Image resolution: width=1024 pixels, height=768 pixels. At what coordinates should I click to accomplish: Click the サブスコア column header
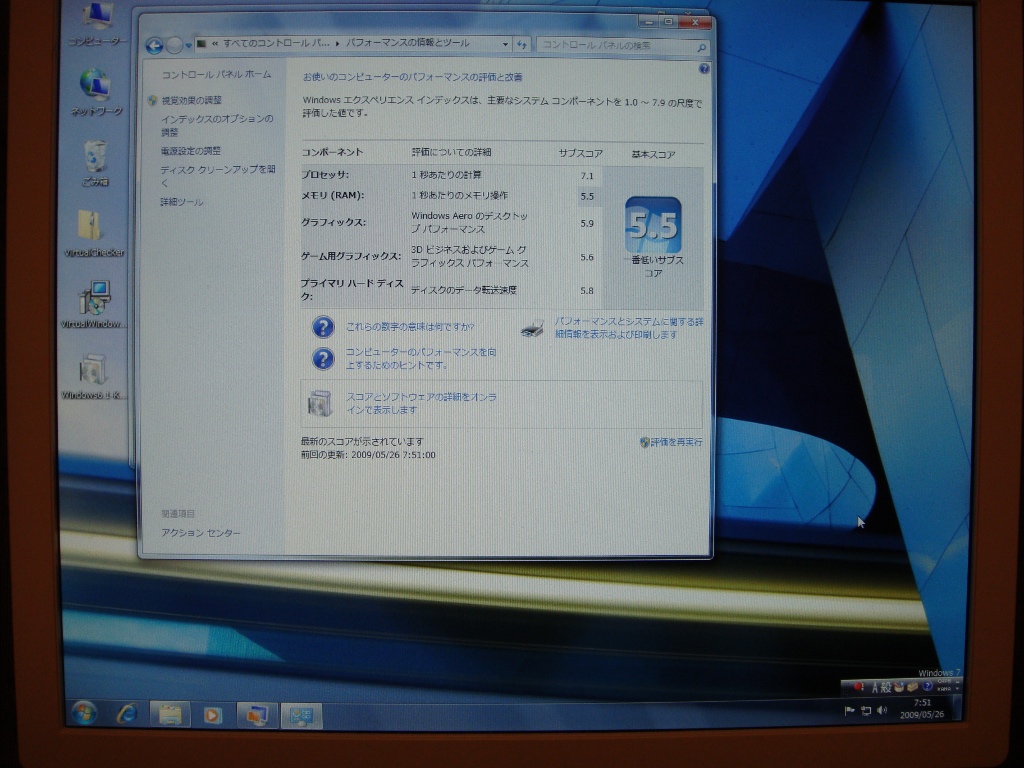(581, 153)
